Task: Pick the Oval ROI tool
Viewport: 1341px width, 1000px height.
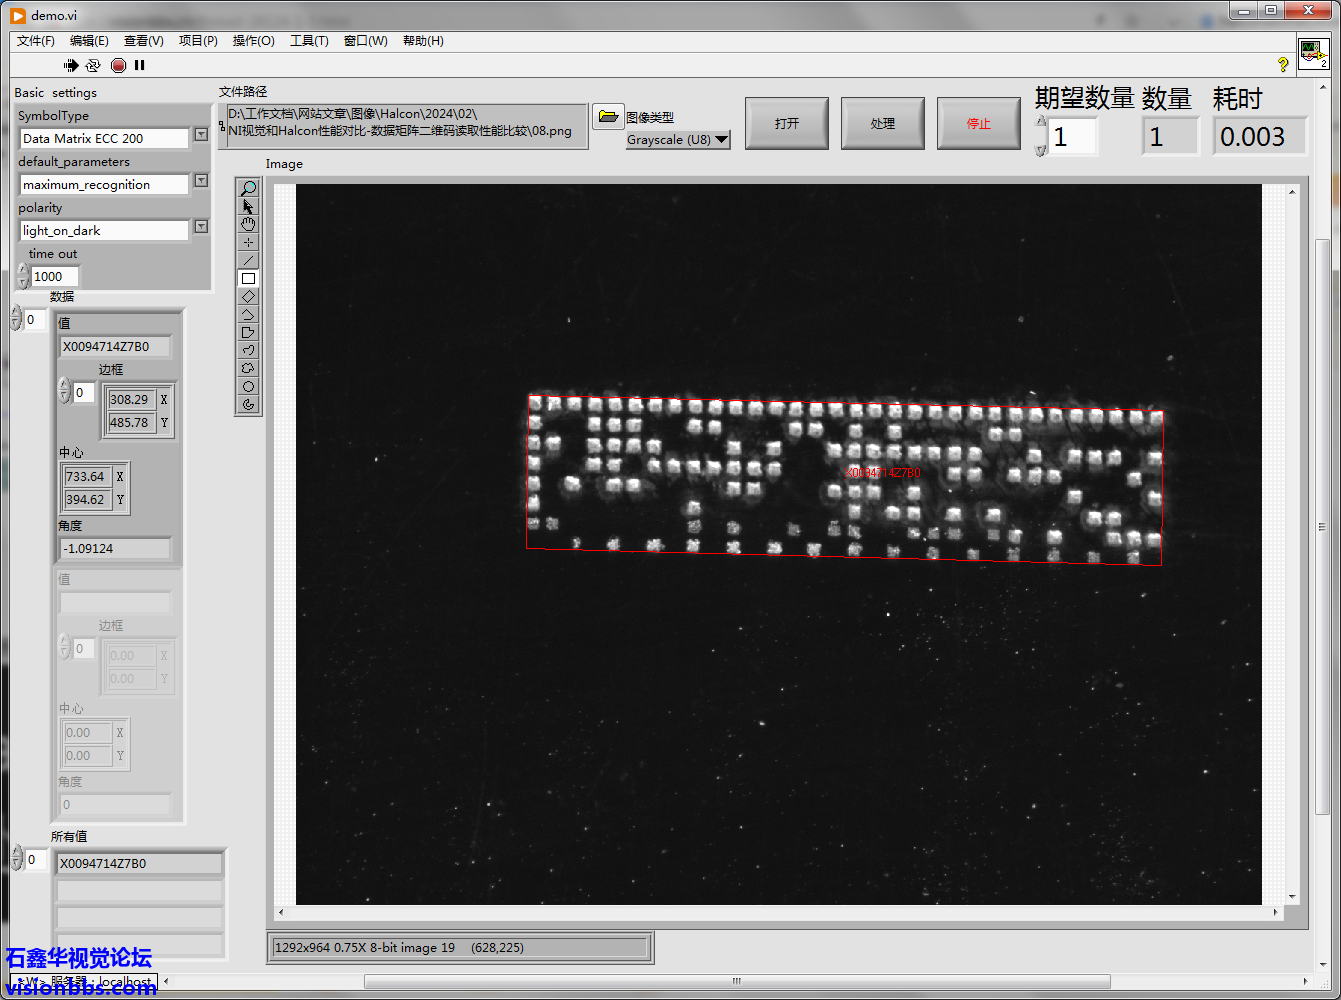Action: [x=249, y=386]
